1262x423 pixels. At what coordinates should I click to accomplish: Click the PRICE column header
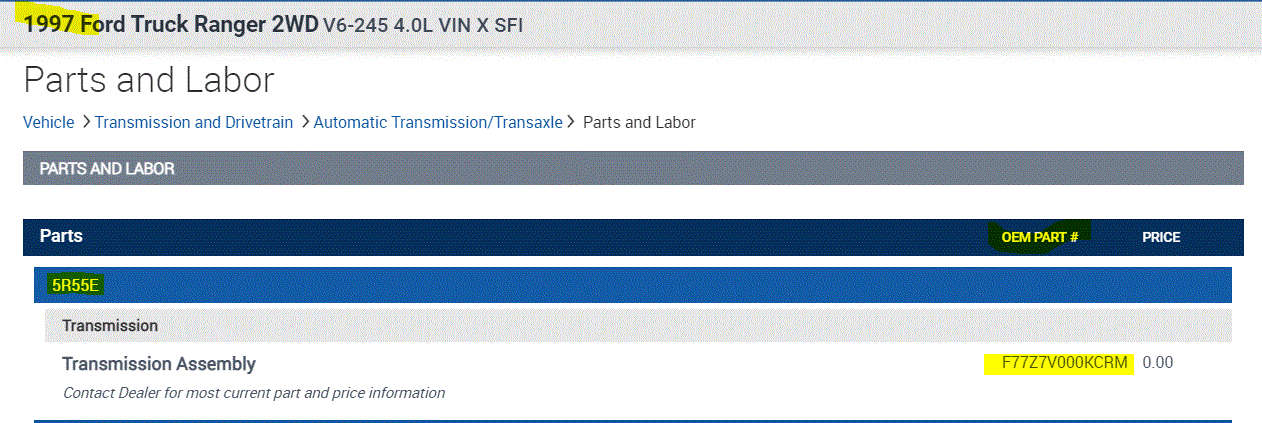point(1161,237)
